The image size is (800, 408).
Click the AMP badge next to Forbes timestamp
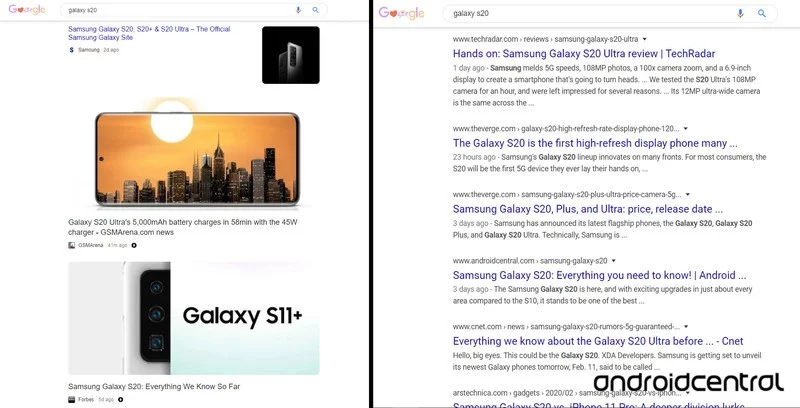coord(120,399)
